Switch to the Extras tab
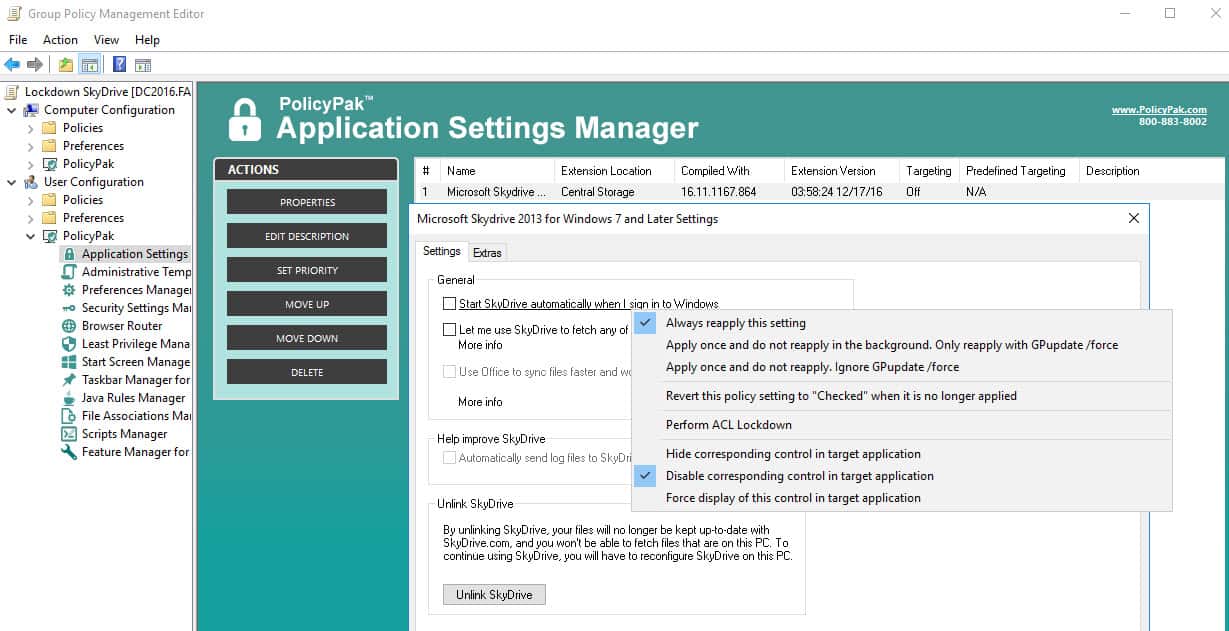The height and width of the screenshot is (631, 1229). click(488, 253)
